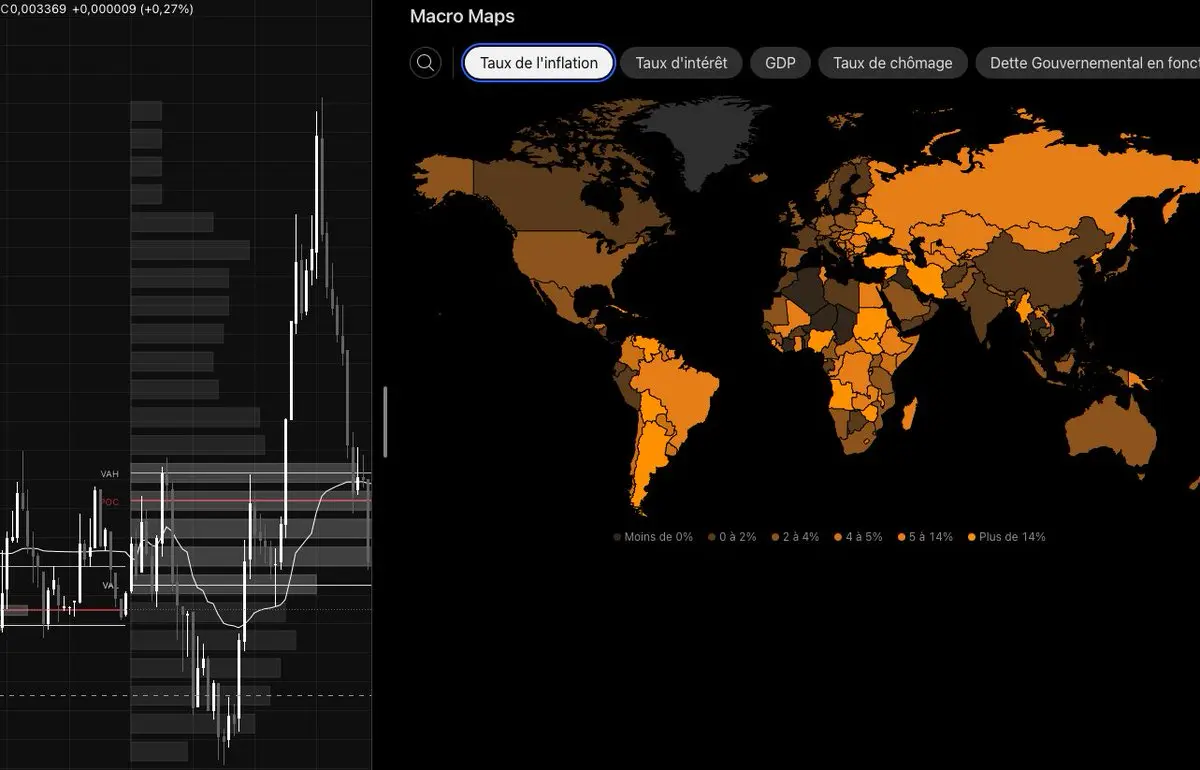Click the "0 à 2%" legend entry
This screenshot has width=1200, height=770.
731,537
